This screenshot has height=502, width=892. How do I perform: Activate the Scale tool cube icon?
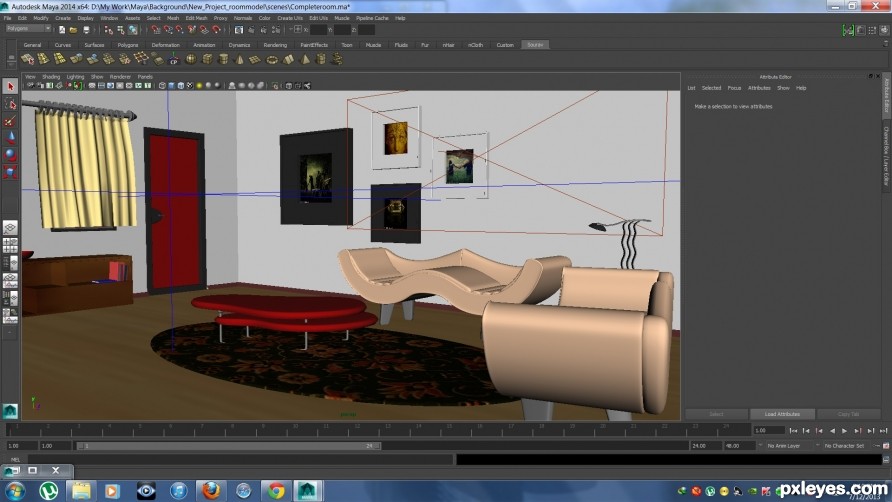[x=10, y=172]
